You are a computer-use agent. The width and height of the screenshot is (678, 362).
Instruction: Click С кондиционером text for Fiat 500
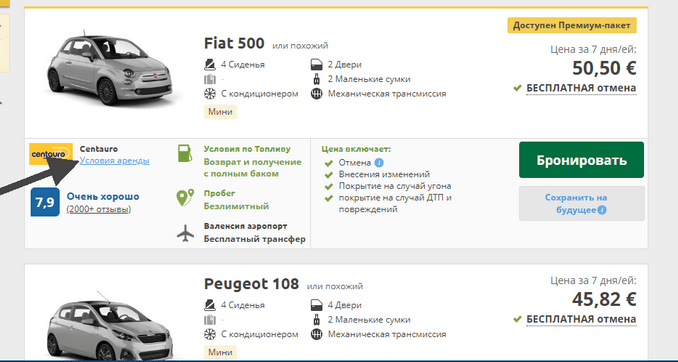(x=259, y=93)
